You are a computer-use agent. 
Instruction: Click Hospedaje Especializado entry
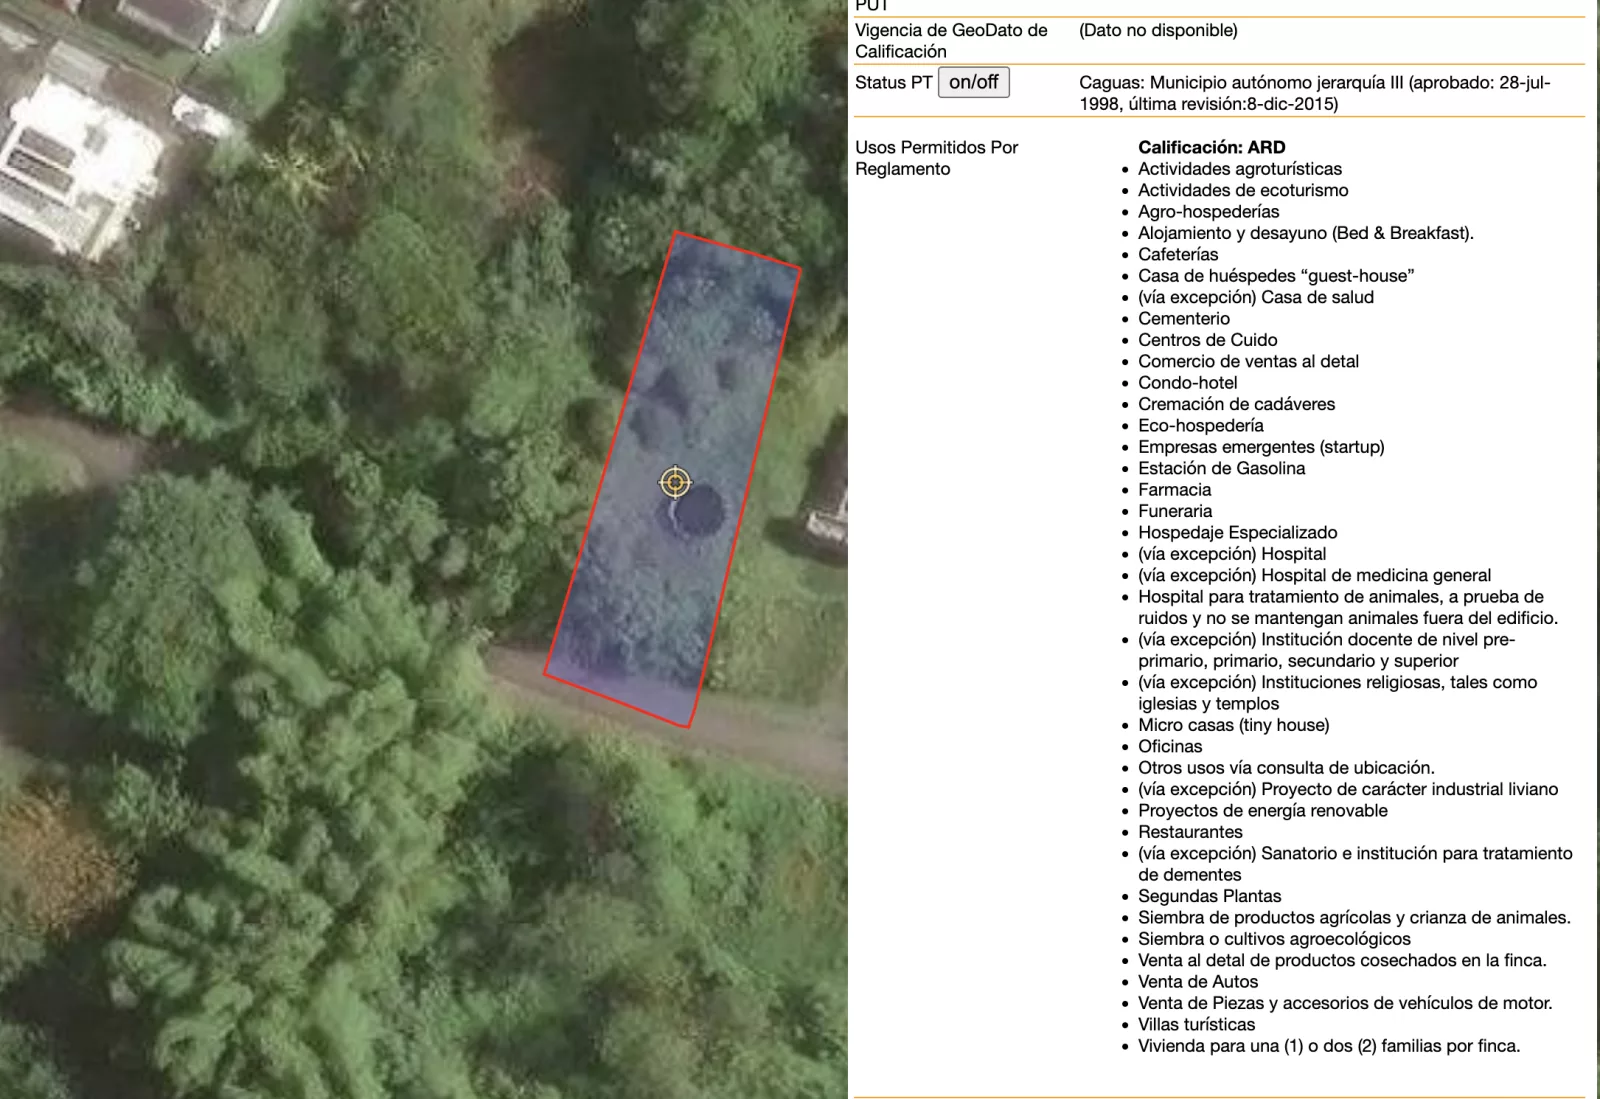pos(1238,532)
